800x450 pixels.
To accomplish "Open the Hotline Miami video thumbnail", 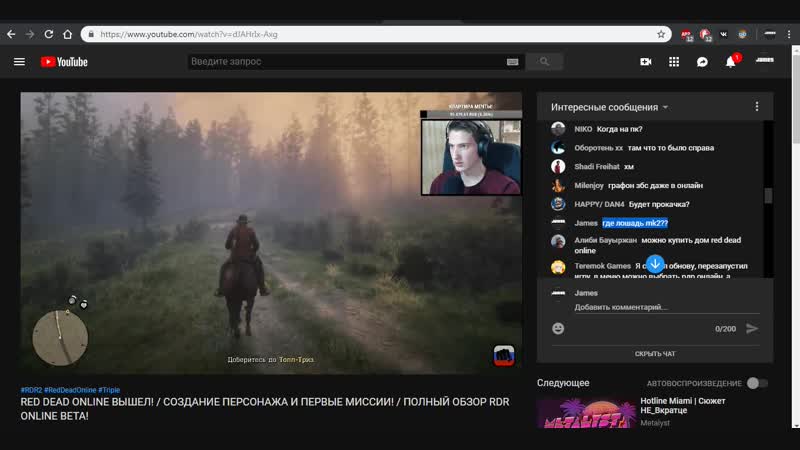I will point(586,412).
